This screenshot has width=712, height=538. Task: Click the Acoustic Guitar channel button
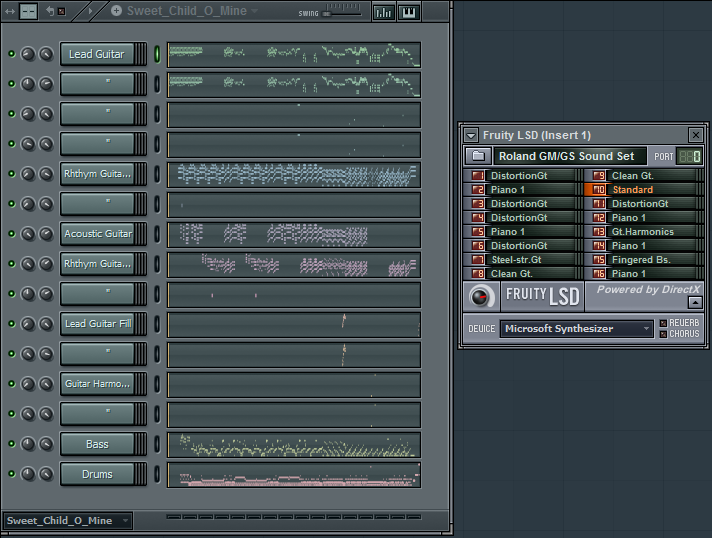point(97,234)
